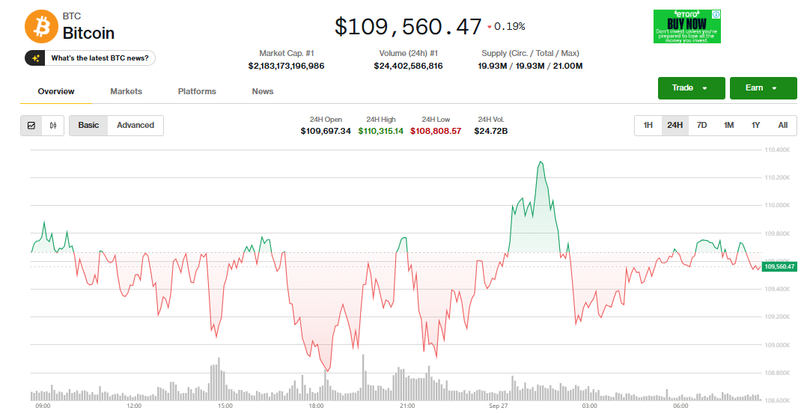Expand the Earn dropdown
The width and height of the screenshot is (810, 413).
coord(762,88)
